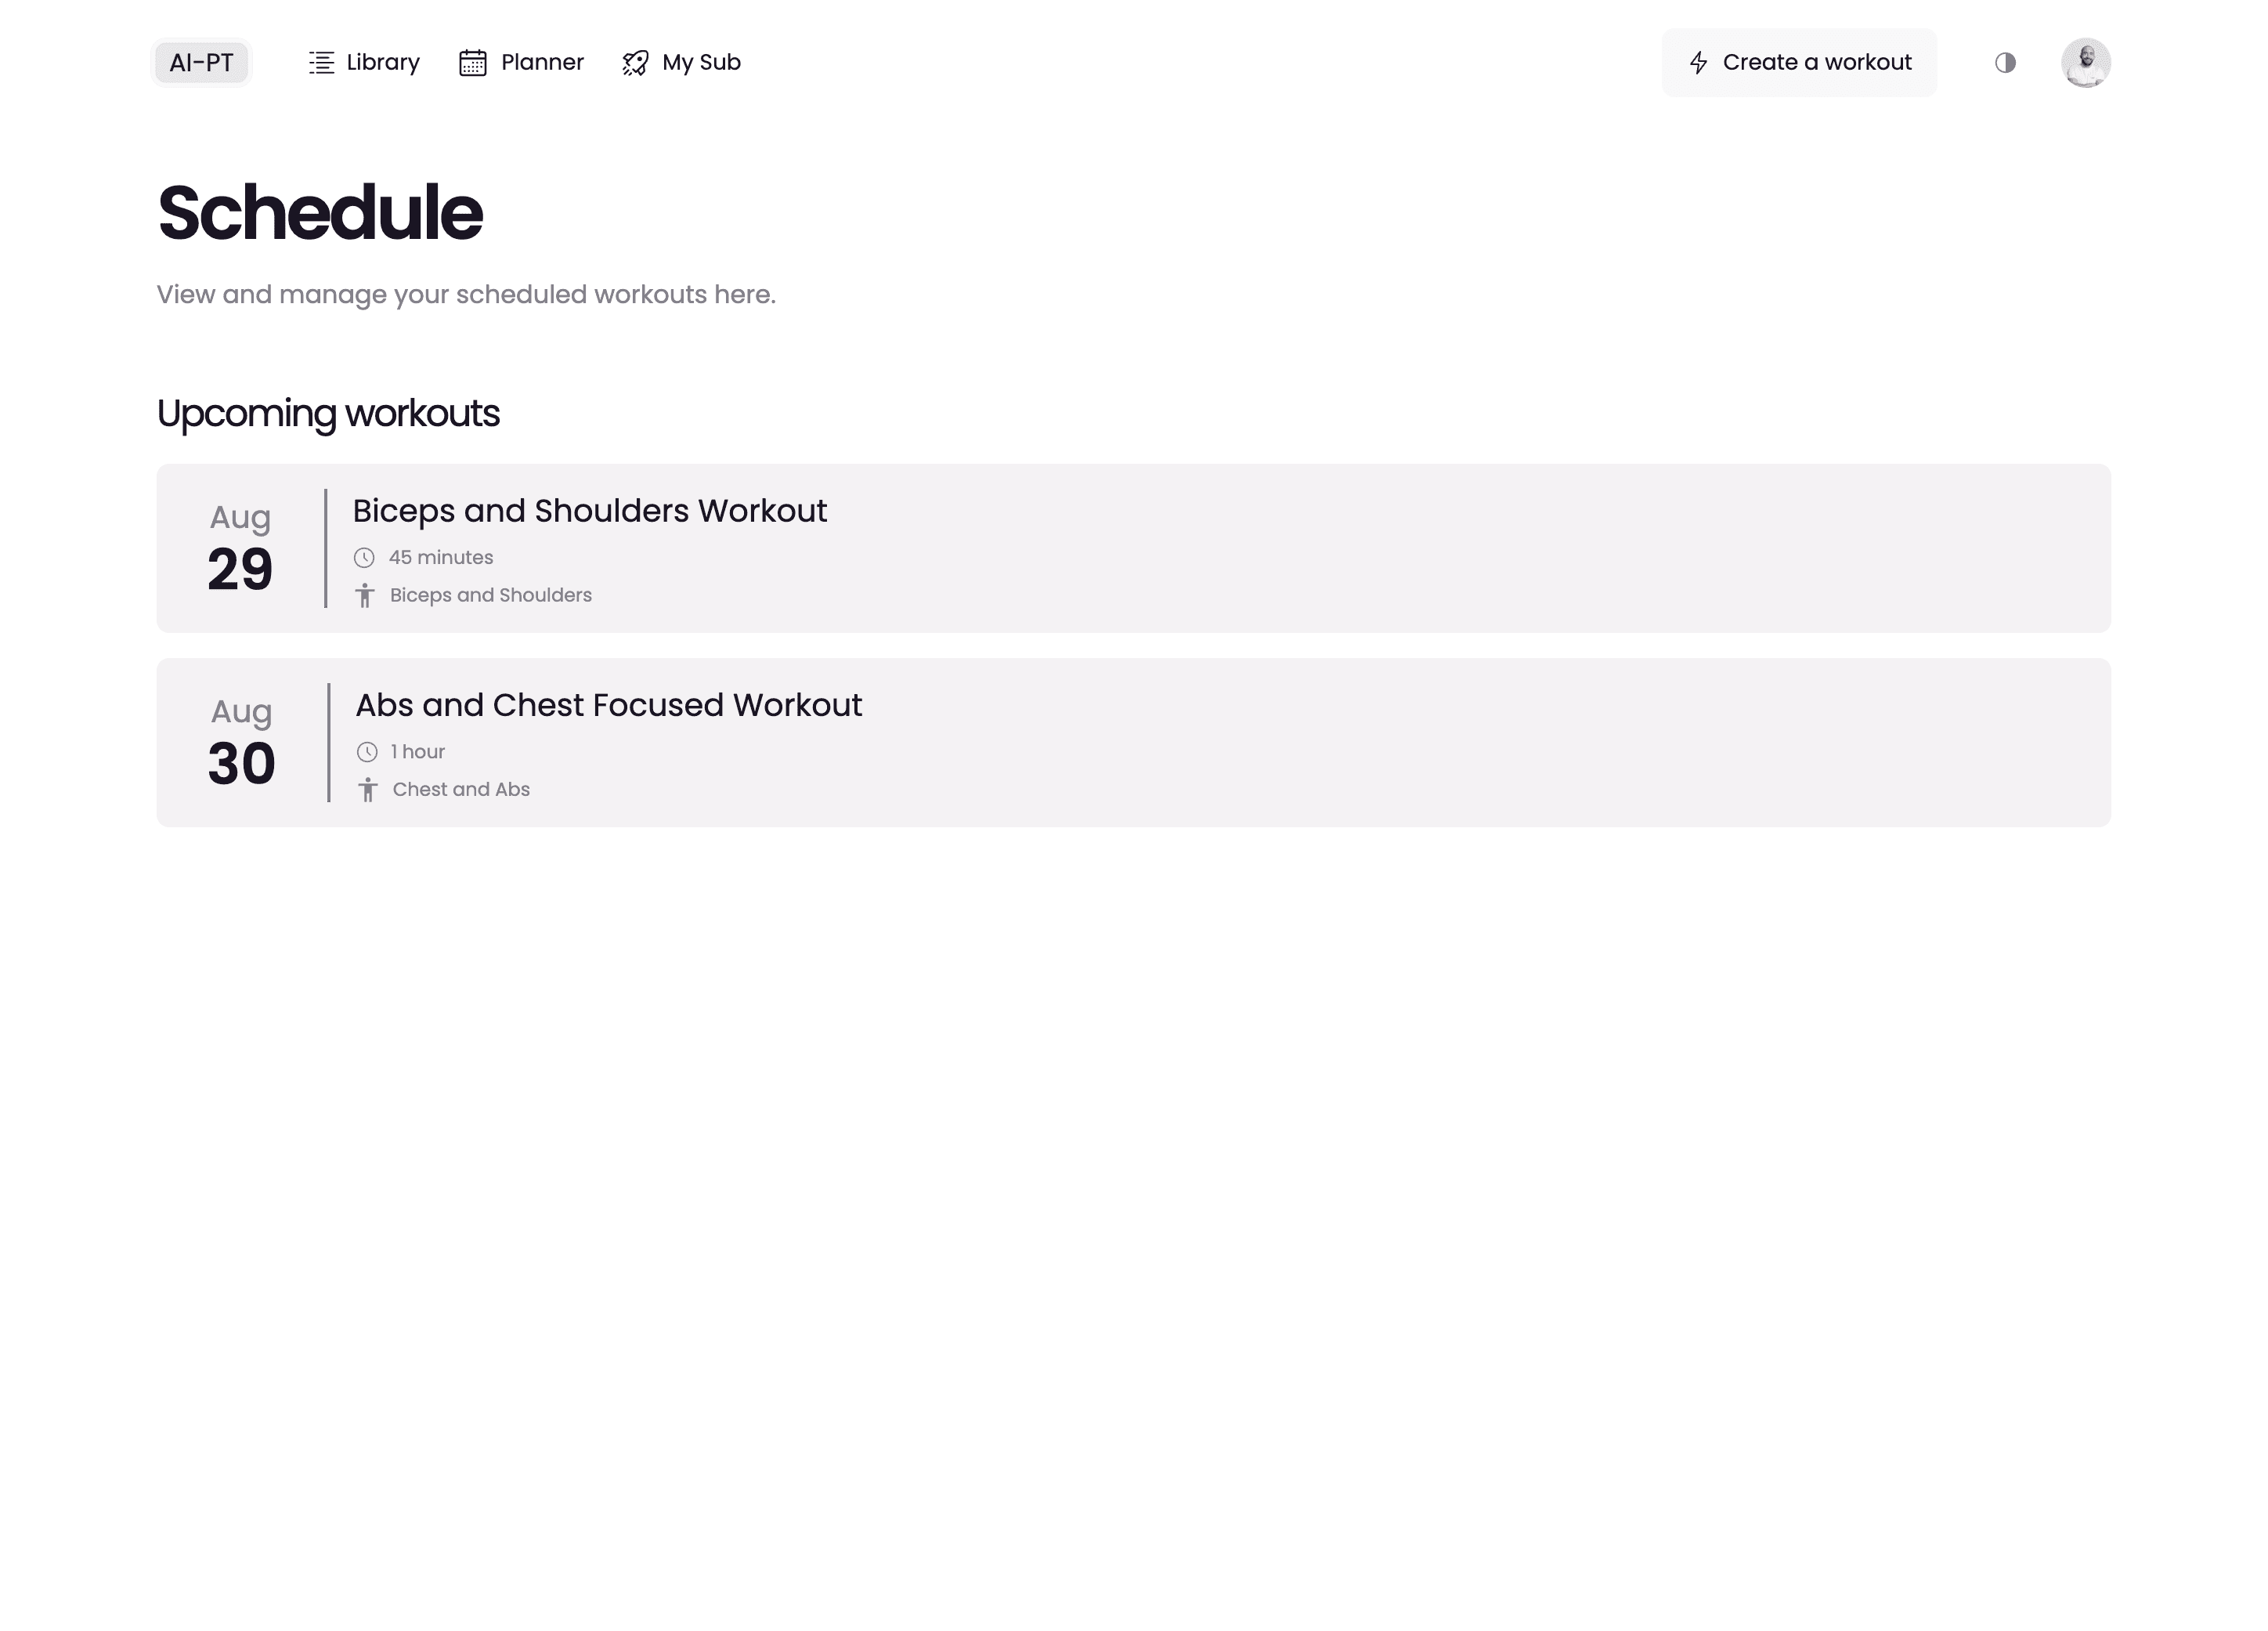This screenshot has height=1631, width=2268.
Task: Click the AI-PT home logo
Action: (x=200, y=62)
